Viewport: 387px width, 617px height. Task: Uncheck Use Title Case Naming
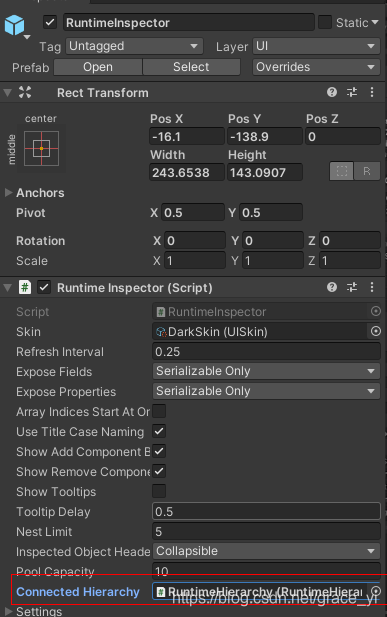click(x=159, y=431)
